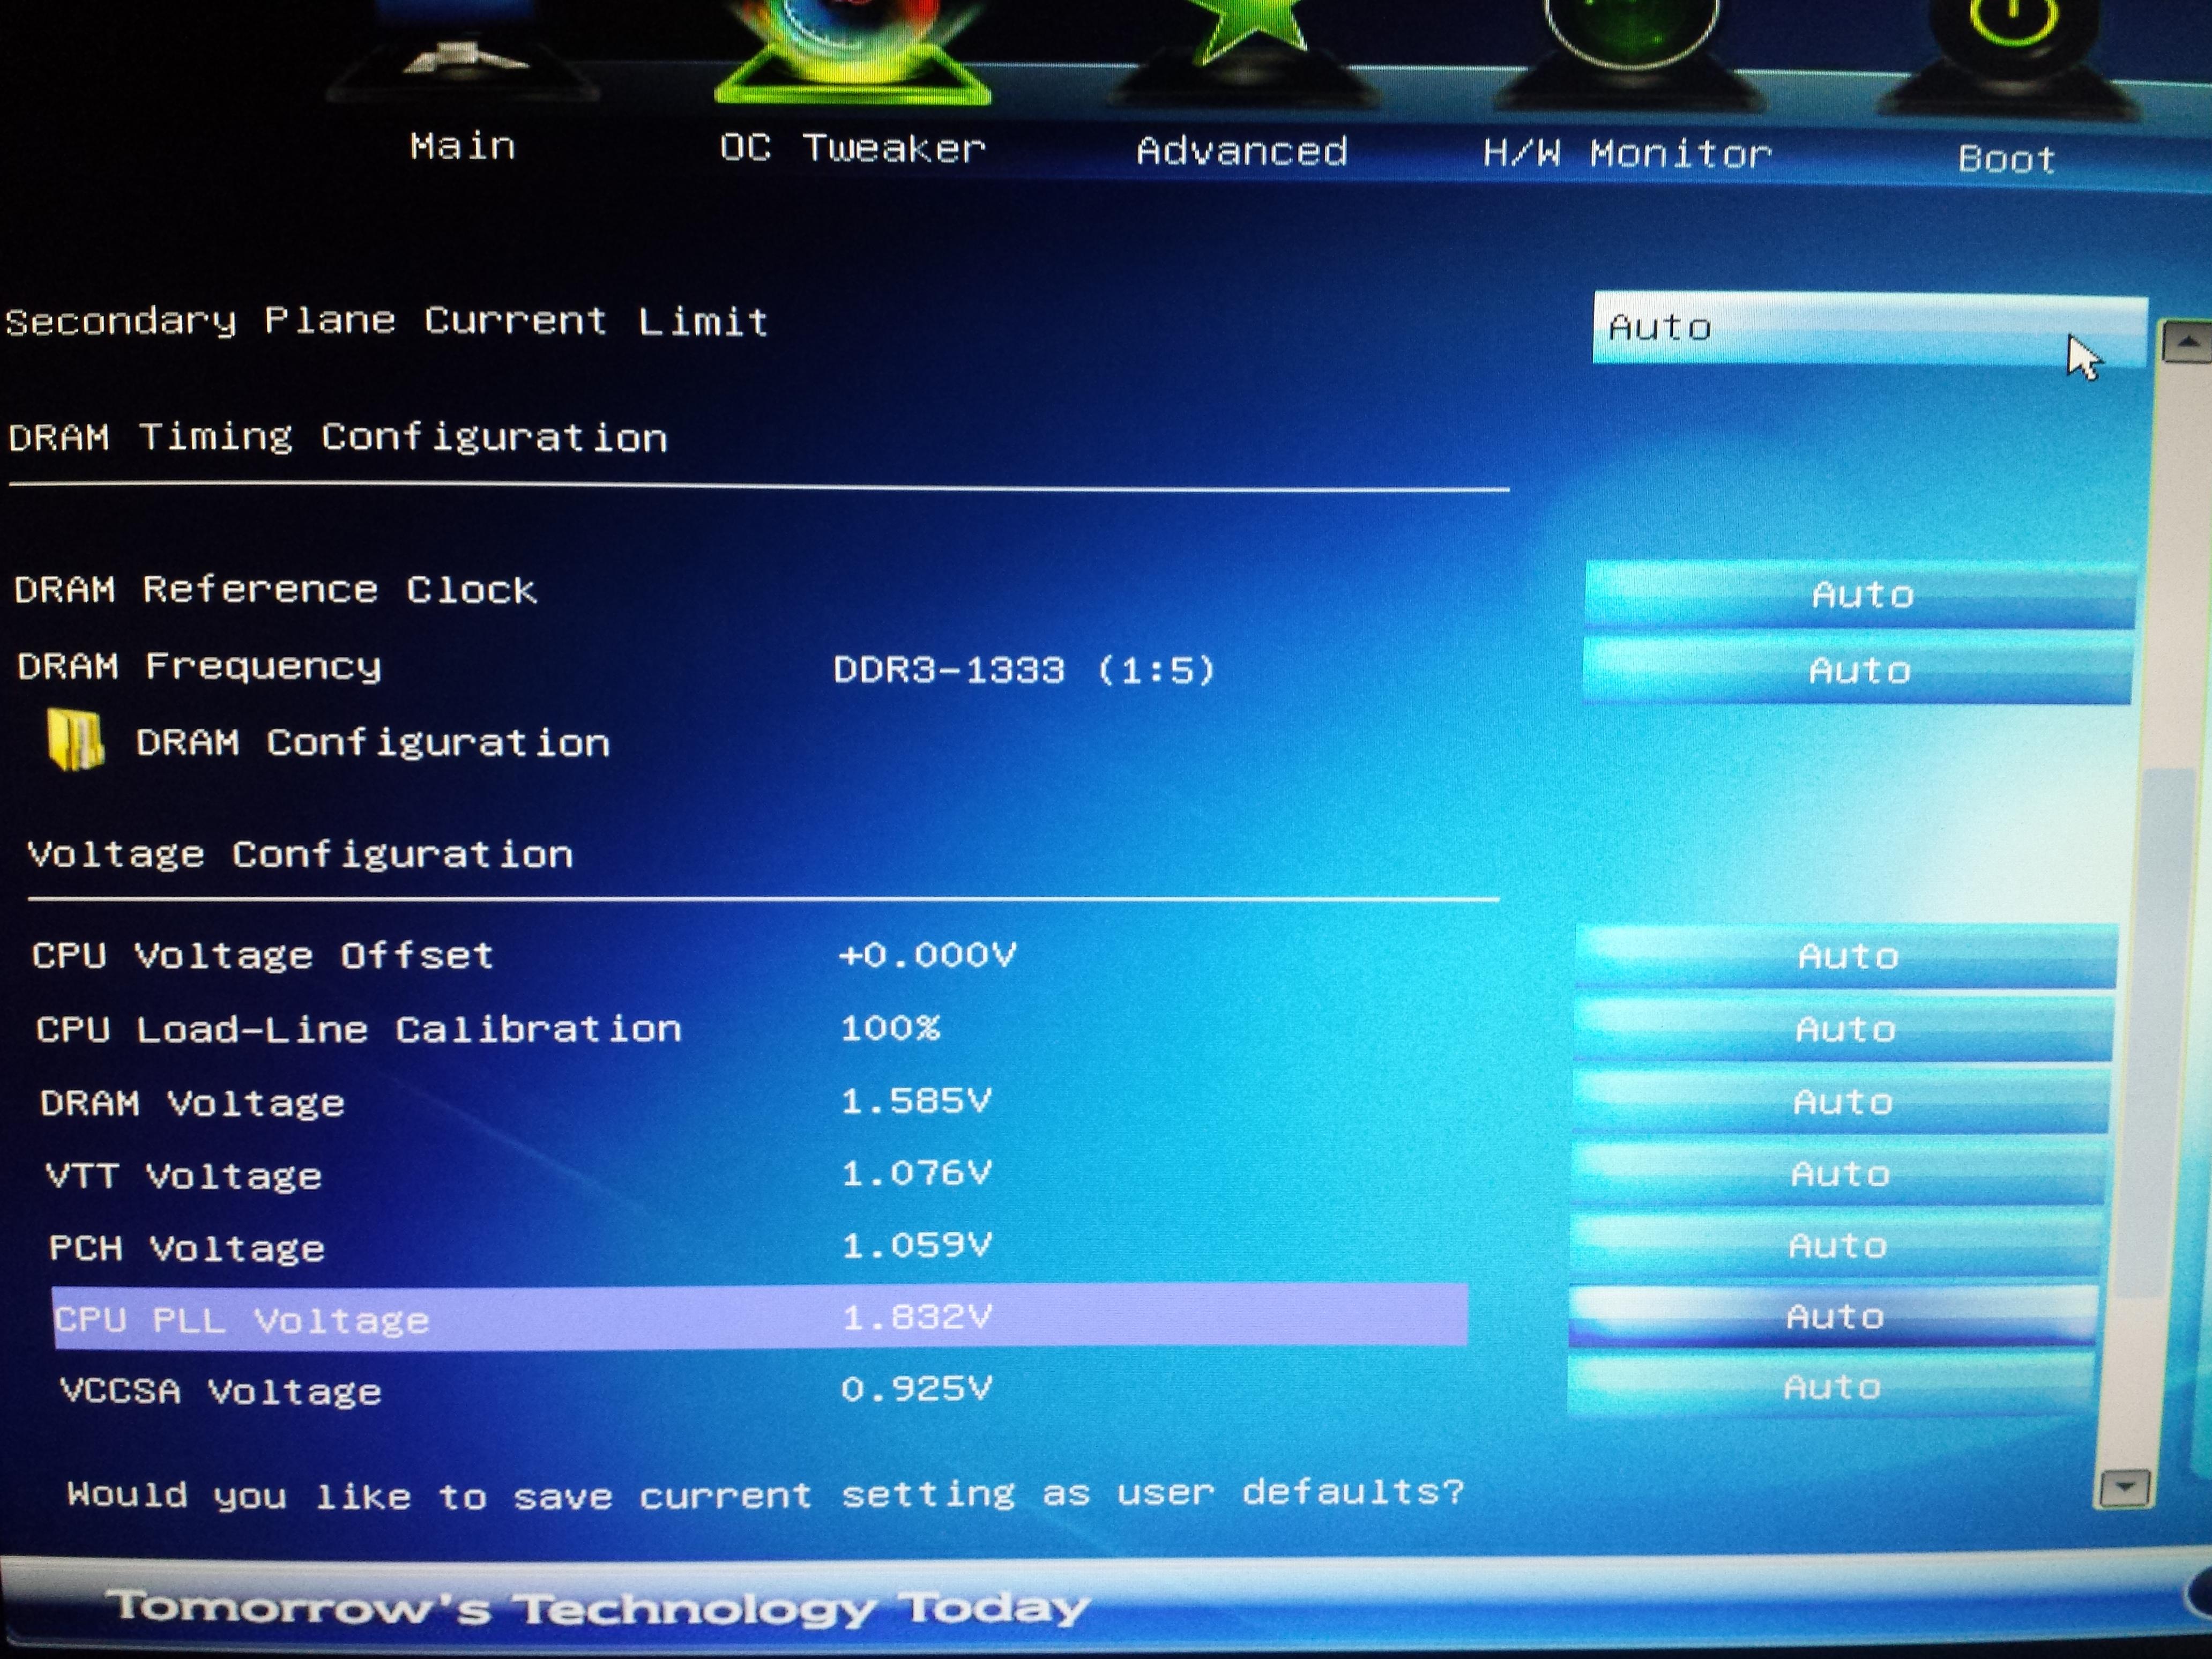Switch to the H/W Monitor tab label

(x=1626, y=154)
